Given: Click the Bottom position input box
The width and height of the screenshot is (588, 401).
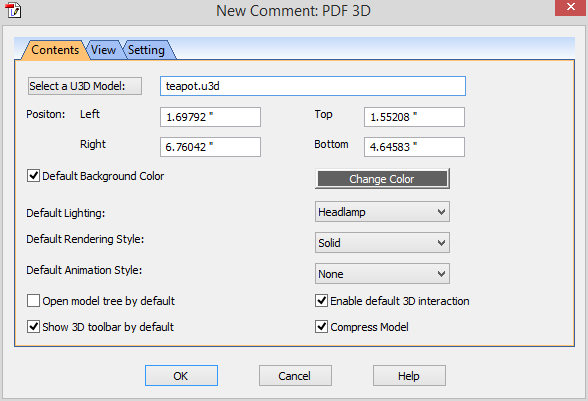Looking at the screenshot, I should click(414, 147).
